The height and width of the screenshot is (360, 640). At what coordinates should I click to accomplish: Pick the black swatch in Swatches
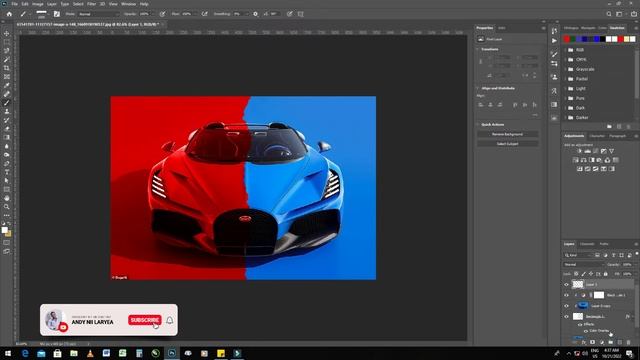click(x=602, y=39)
